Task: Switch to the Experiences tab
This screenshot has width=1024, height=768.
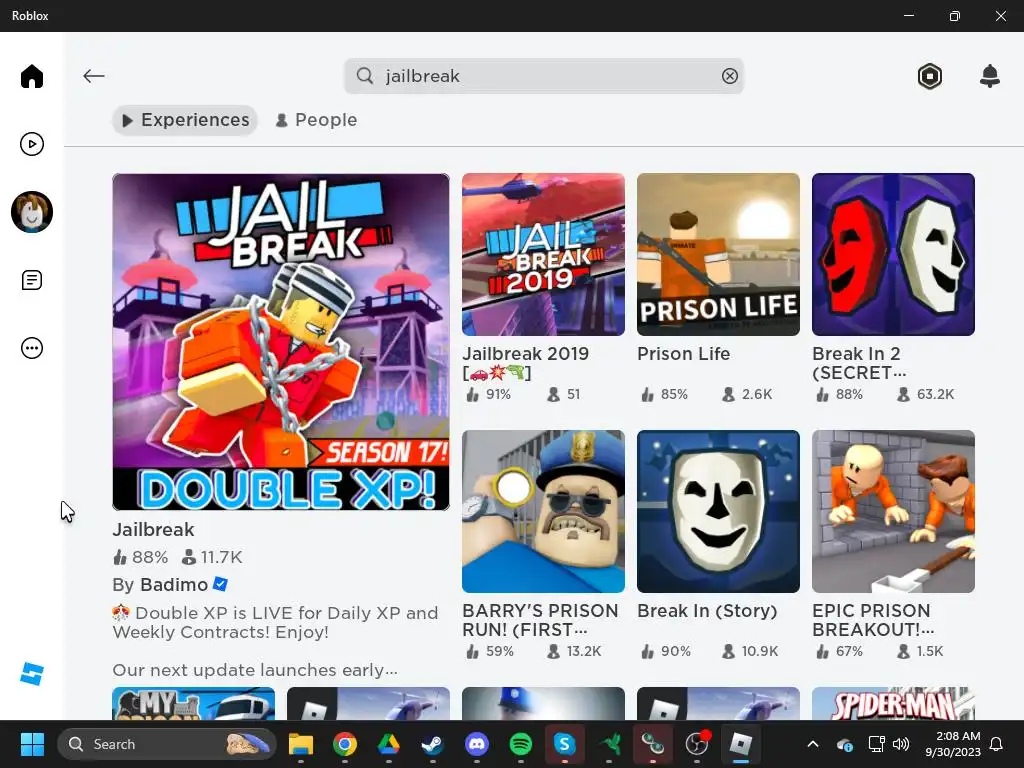Action: (x=185, y=120)
